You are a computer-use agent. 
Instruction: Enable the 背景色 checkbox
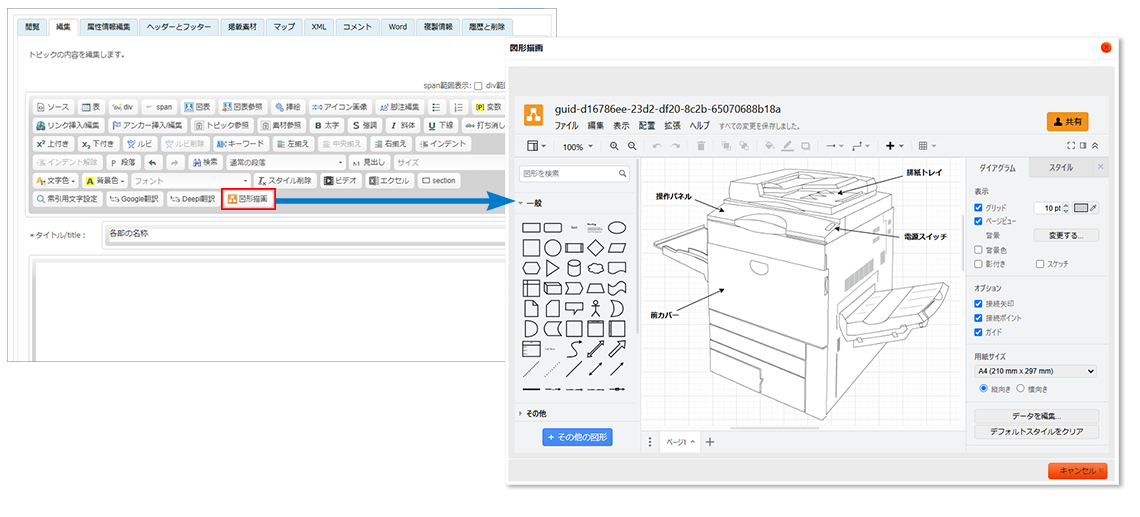click(x=979, y=250)
